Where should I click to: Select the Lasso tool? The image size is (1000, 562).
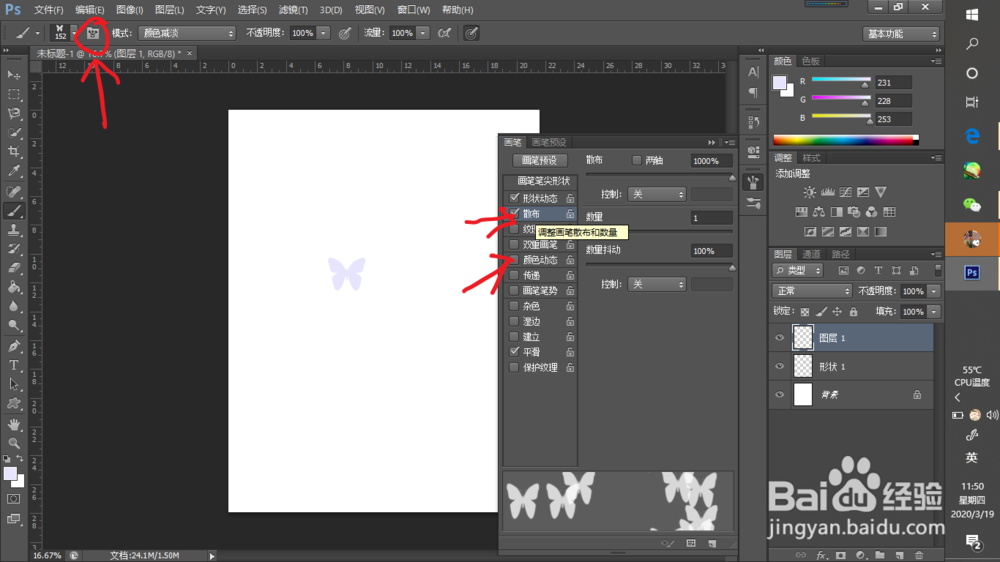pos(13,114)
